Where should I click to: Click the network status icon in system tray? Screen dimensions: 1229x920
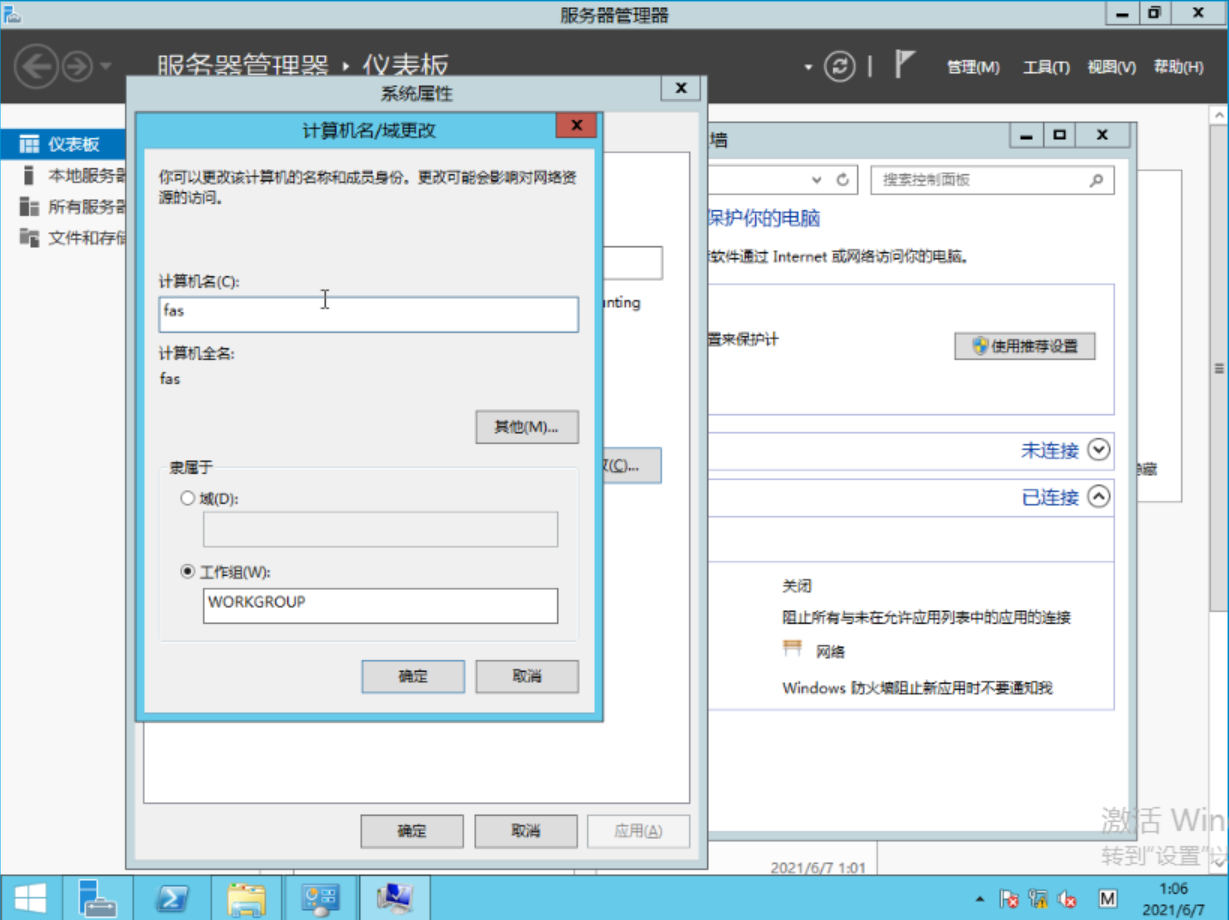[1037, 897]
